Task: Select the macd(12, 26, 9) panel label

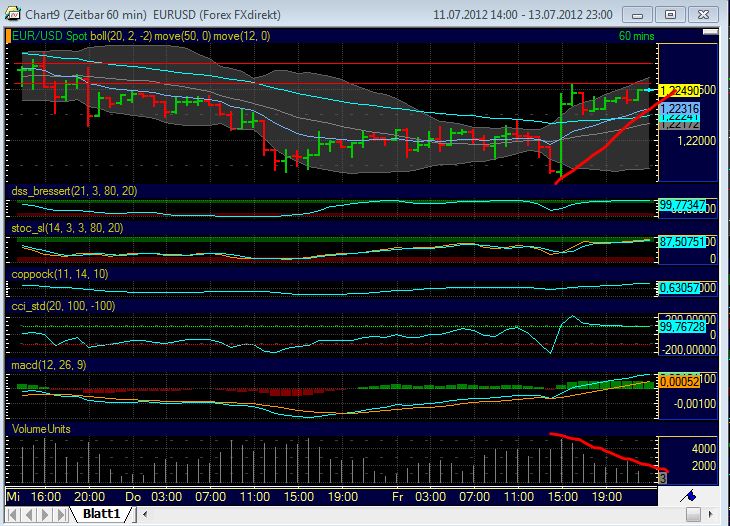Action: click(x=49, y=365)
